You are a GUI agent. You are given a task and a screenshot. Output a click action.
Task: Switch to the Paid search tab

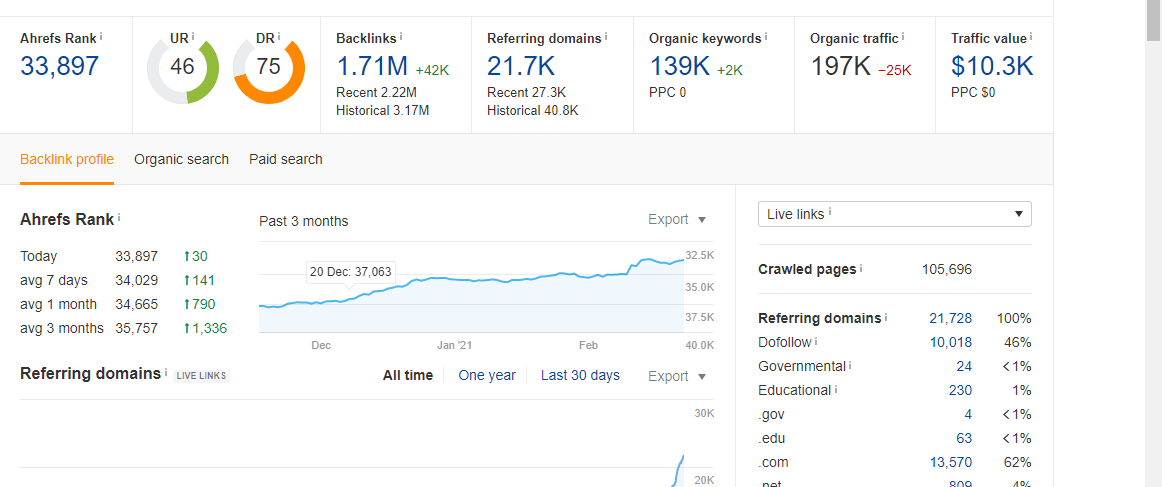click(x=286, y=159)
